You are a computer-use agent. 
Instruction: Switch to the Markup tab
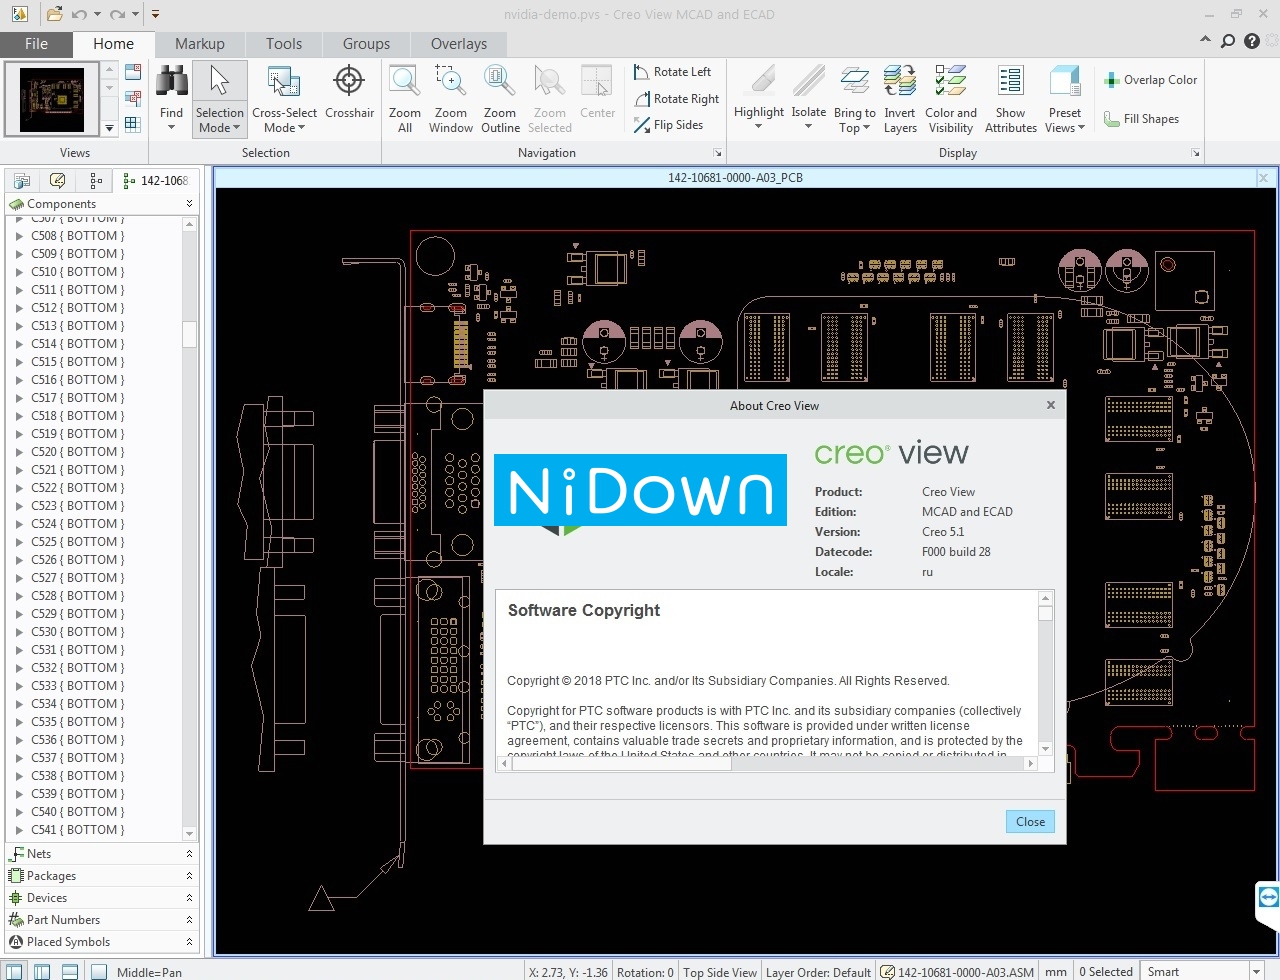[x=199, y=44]
